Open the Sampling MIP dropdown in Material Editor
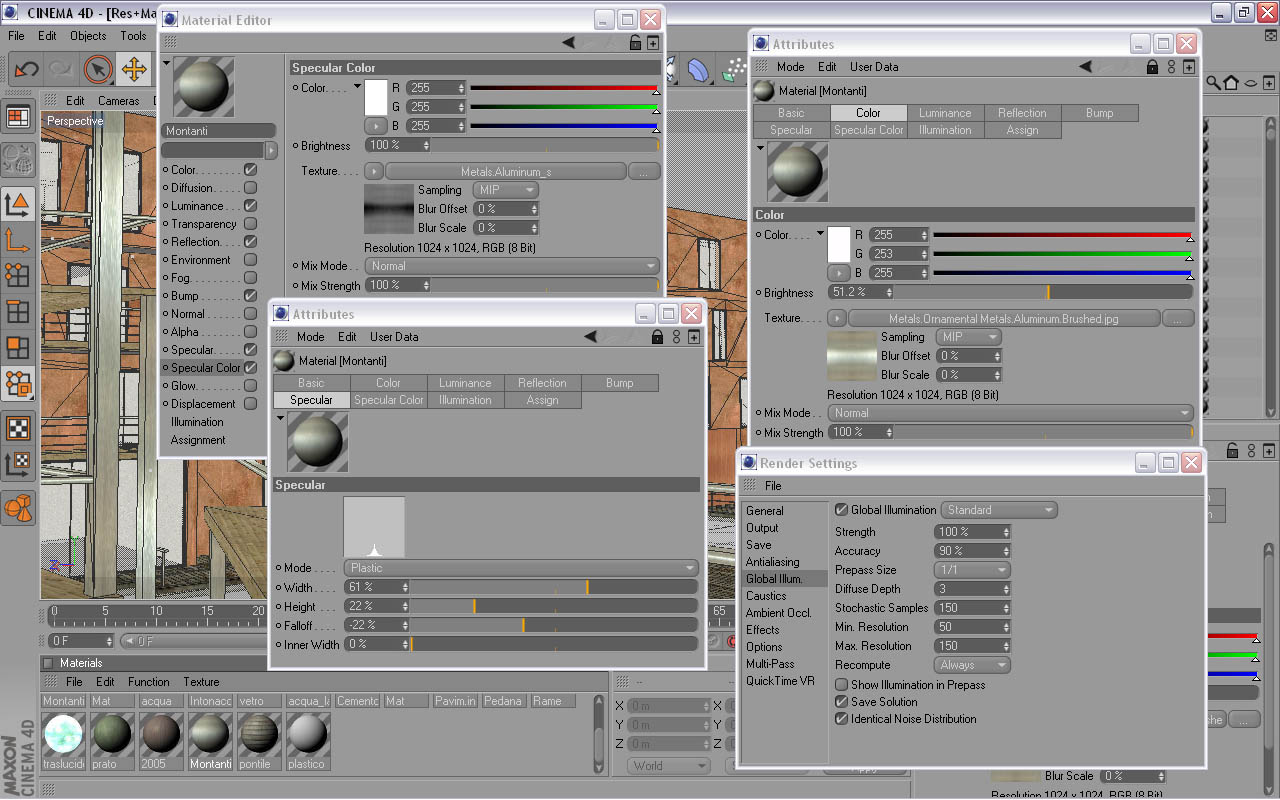 (x=504, y=190)
